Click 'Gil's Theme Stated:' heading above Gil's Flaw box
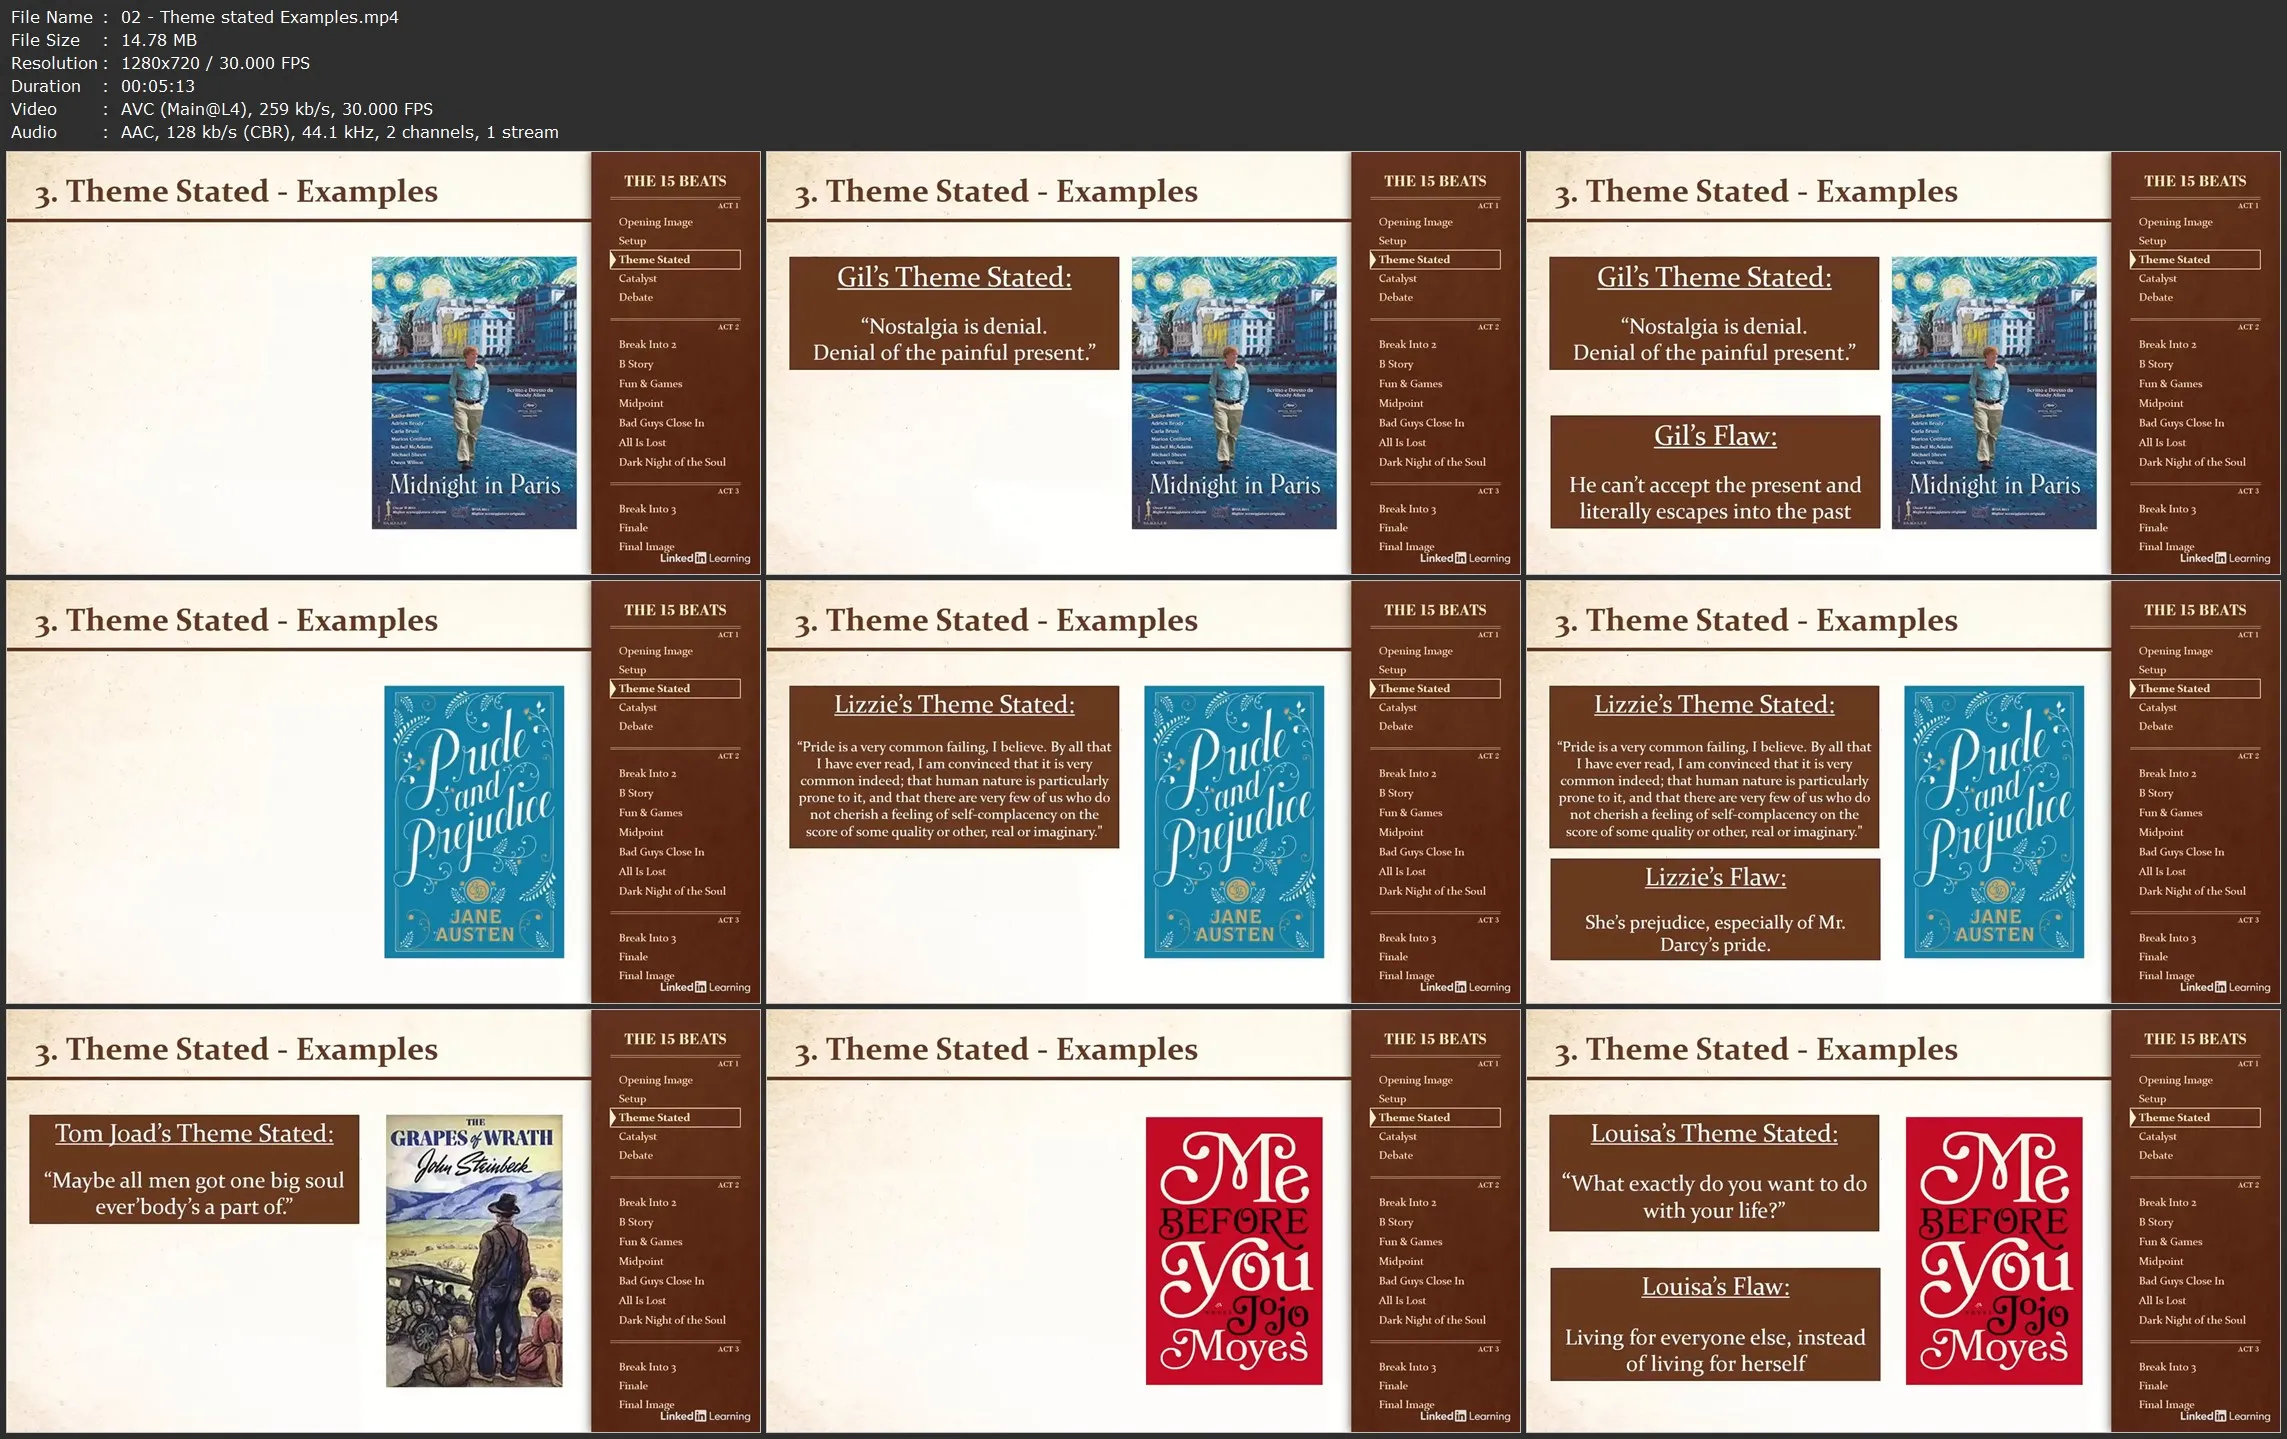 1714,277
